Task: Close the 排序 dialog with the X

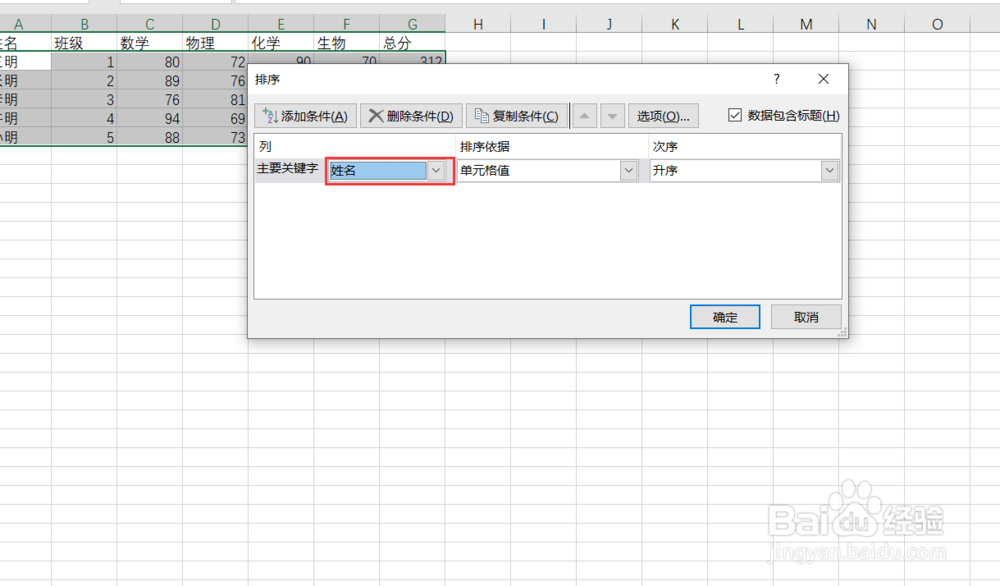Action: [x=823, y=79]
